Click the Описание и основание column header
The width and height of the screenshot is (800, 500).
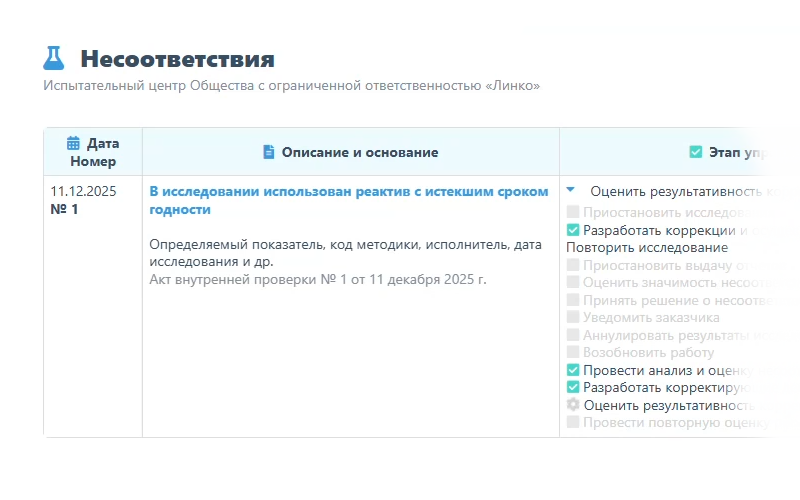(351, 152)
